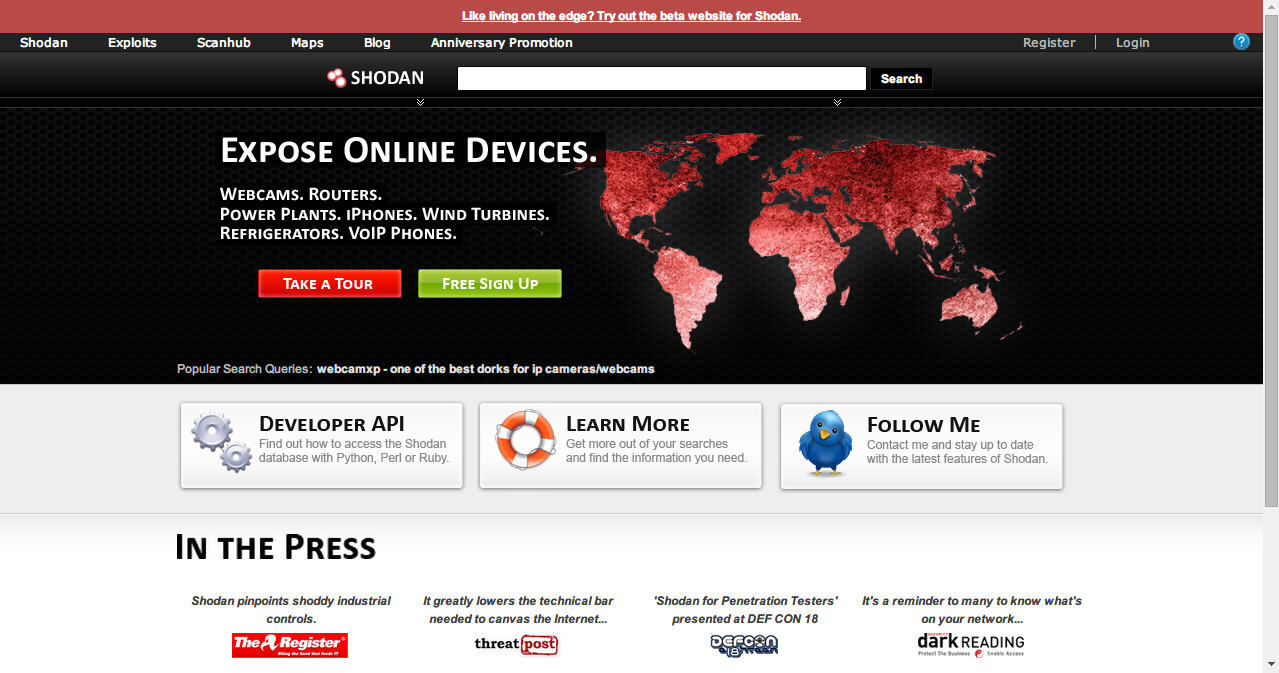The image size is (1279, 673).
Task: Click the scrollbar down arrow
Action: (1271, 665)
